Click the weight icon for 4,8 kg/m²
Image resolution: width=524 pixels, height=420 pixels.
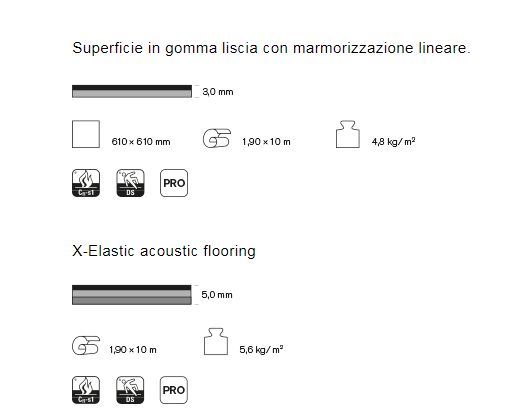click(x=348, y=134)
